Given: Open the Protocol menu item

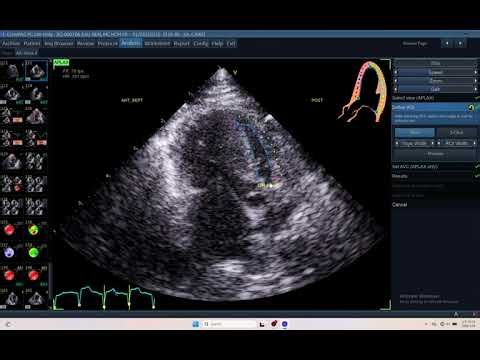Looking at the screenshot, I should click(107, 44).
